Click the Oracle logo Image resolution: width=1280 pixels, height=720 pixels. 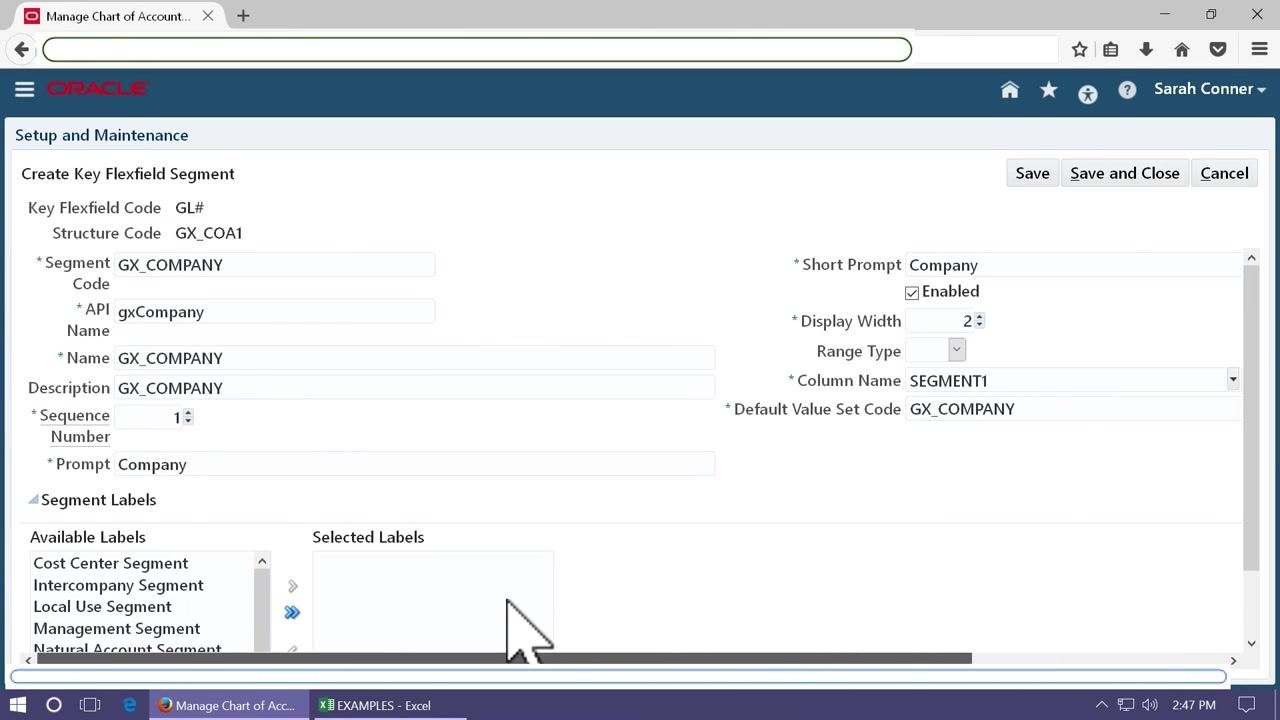pos(98,89)
